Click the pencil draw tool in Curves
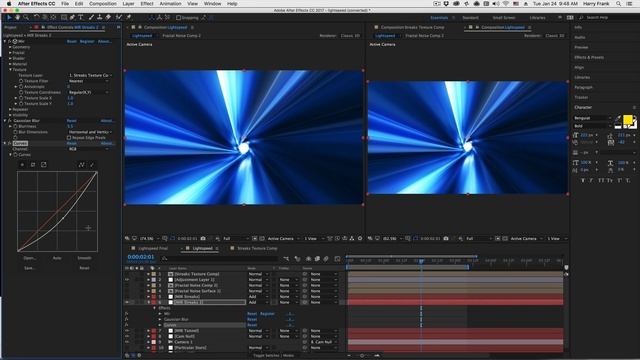The height and width of the screenshot is (360, 640). point(92,164)
